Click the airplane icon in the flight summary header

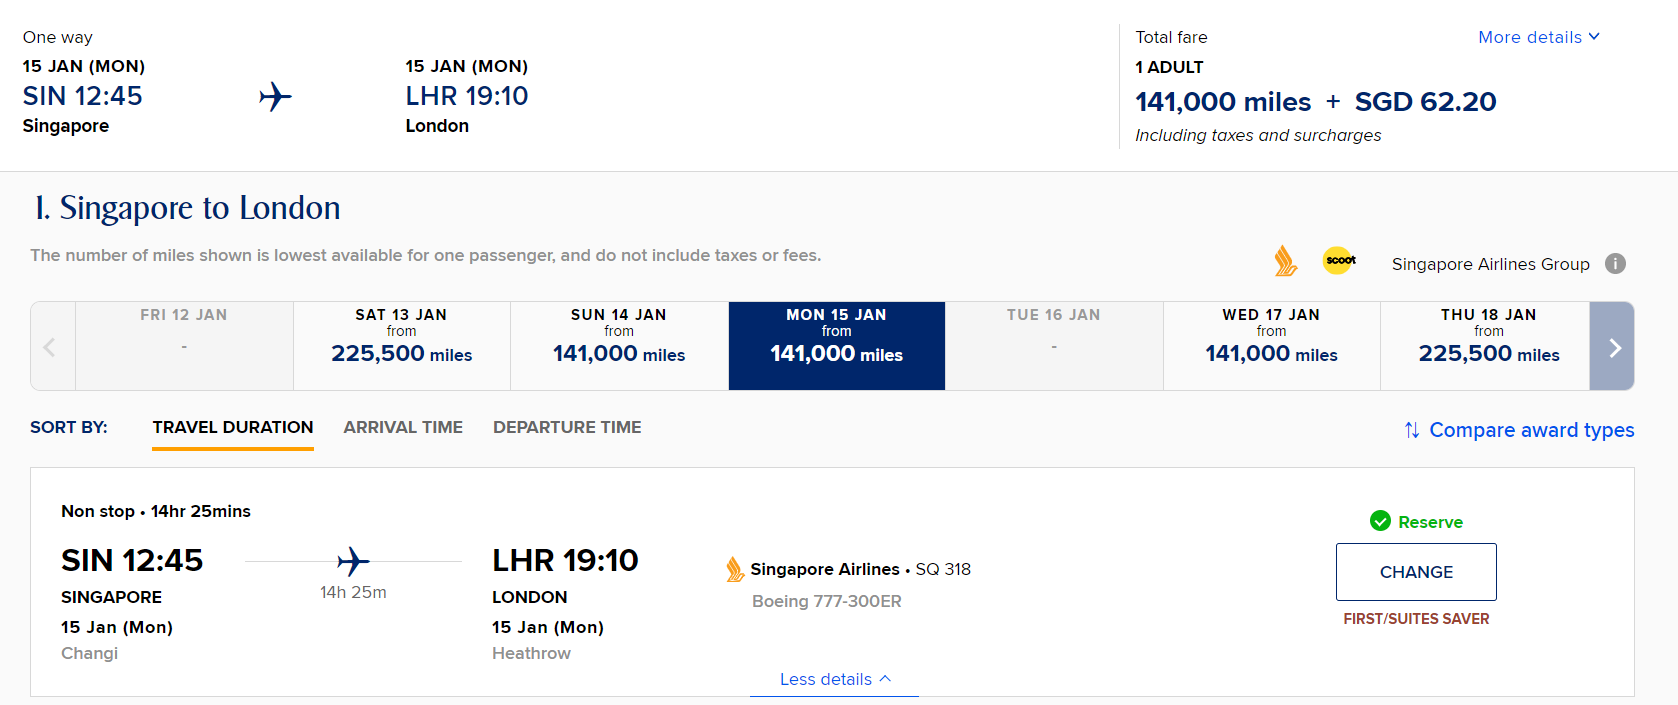click(275, 97)
